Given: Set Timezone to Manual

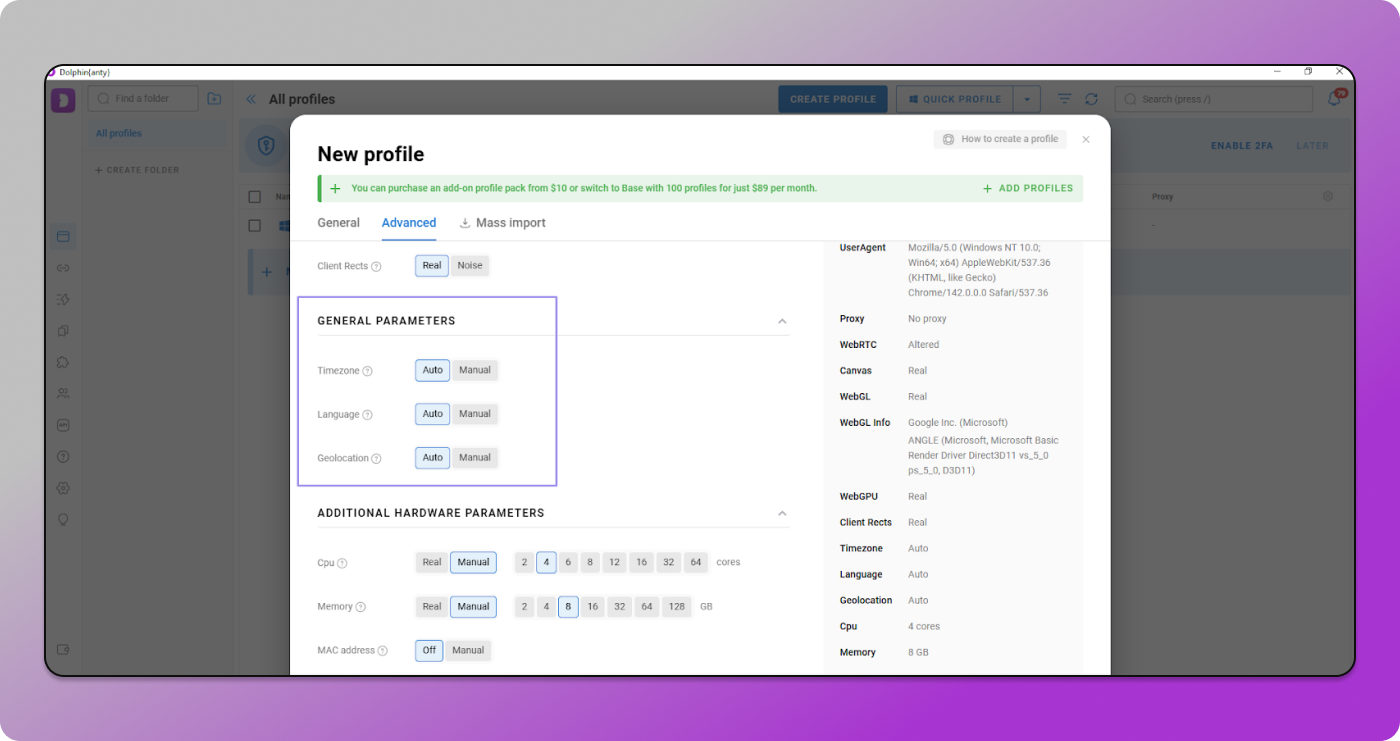Looking at the screenshot, I should (474, 370).
